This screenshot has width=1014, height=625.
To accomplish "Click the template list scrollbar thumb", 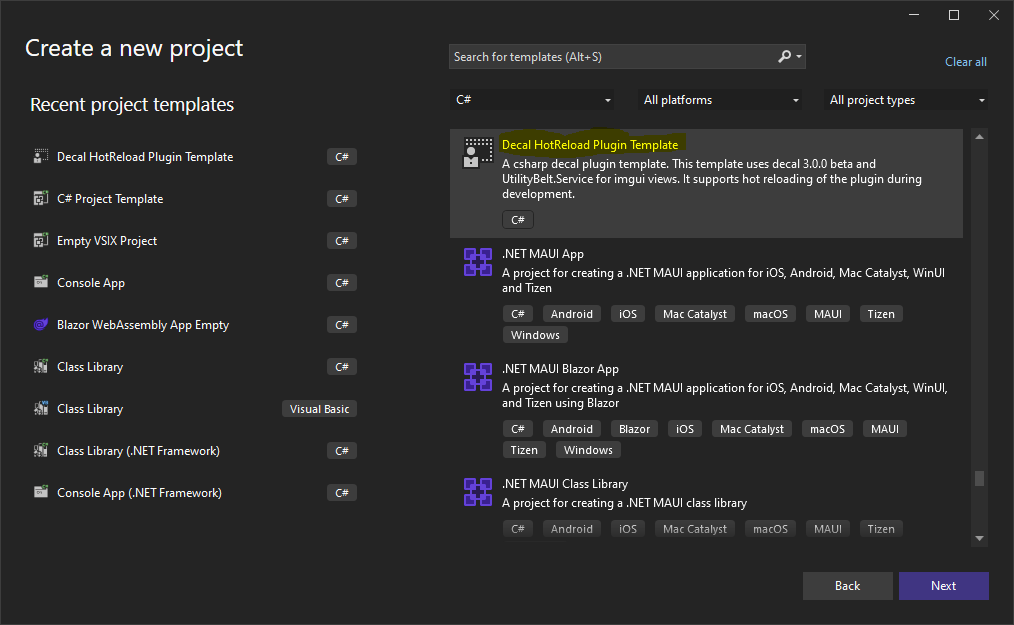I will pyautogui.click(x=980, y=478).
